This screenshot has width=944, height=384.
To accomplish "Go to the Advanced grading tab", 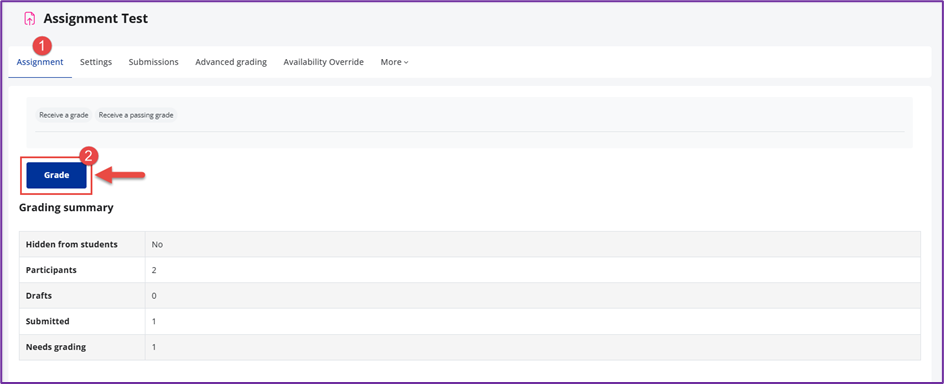I will (231, 62).
